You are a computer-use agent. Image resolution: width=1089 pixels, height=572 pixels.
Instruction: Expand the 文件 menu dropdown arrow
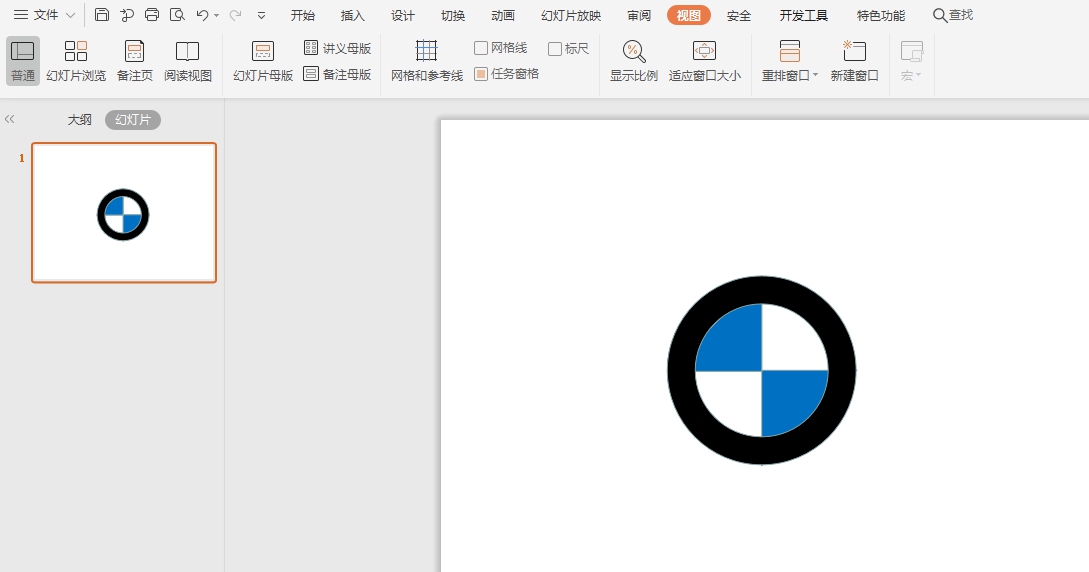click(x=70, y=15)
